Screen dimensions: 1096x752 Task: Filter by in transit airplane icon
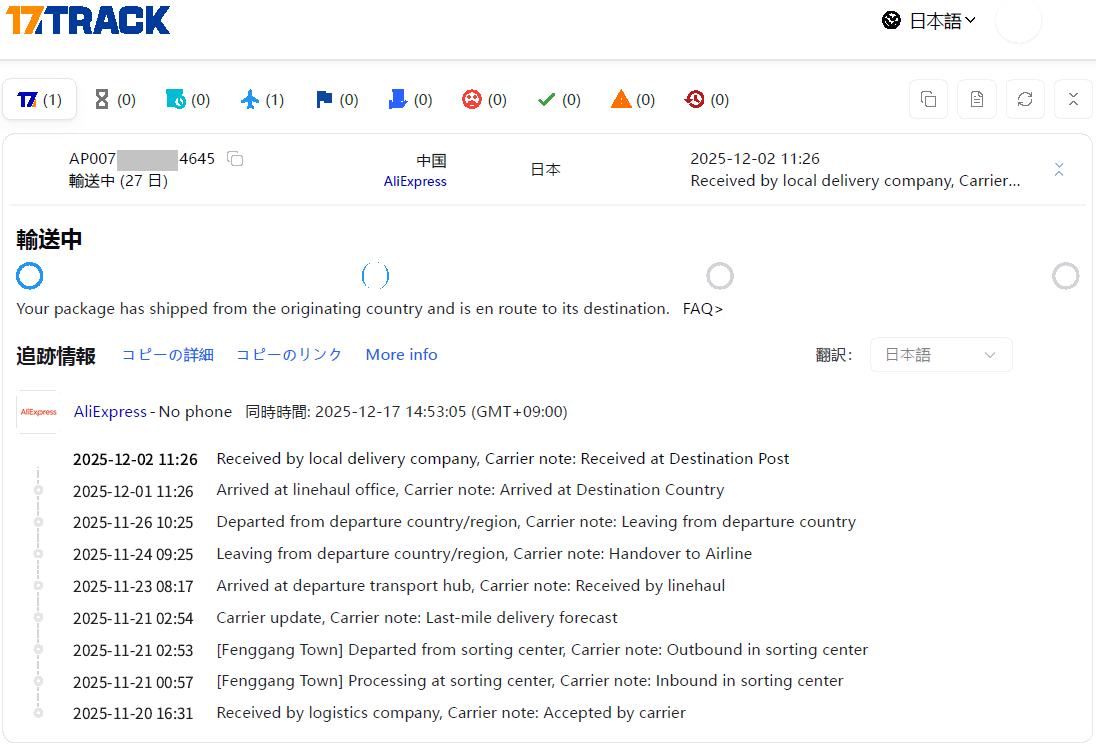pos(262,100)
